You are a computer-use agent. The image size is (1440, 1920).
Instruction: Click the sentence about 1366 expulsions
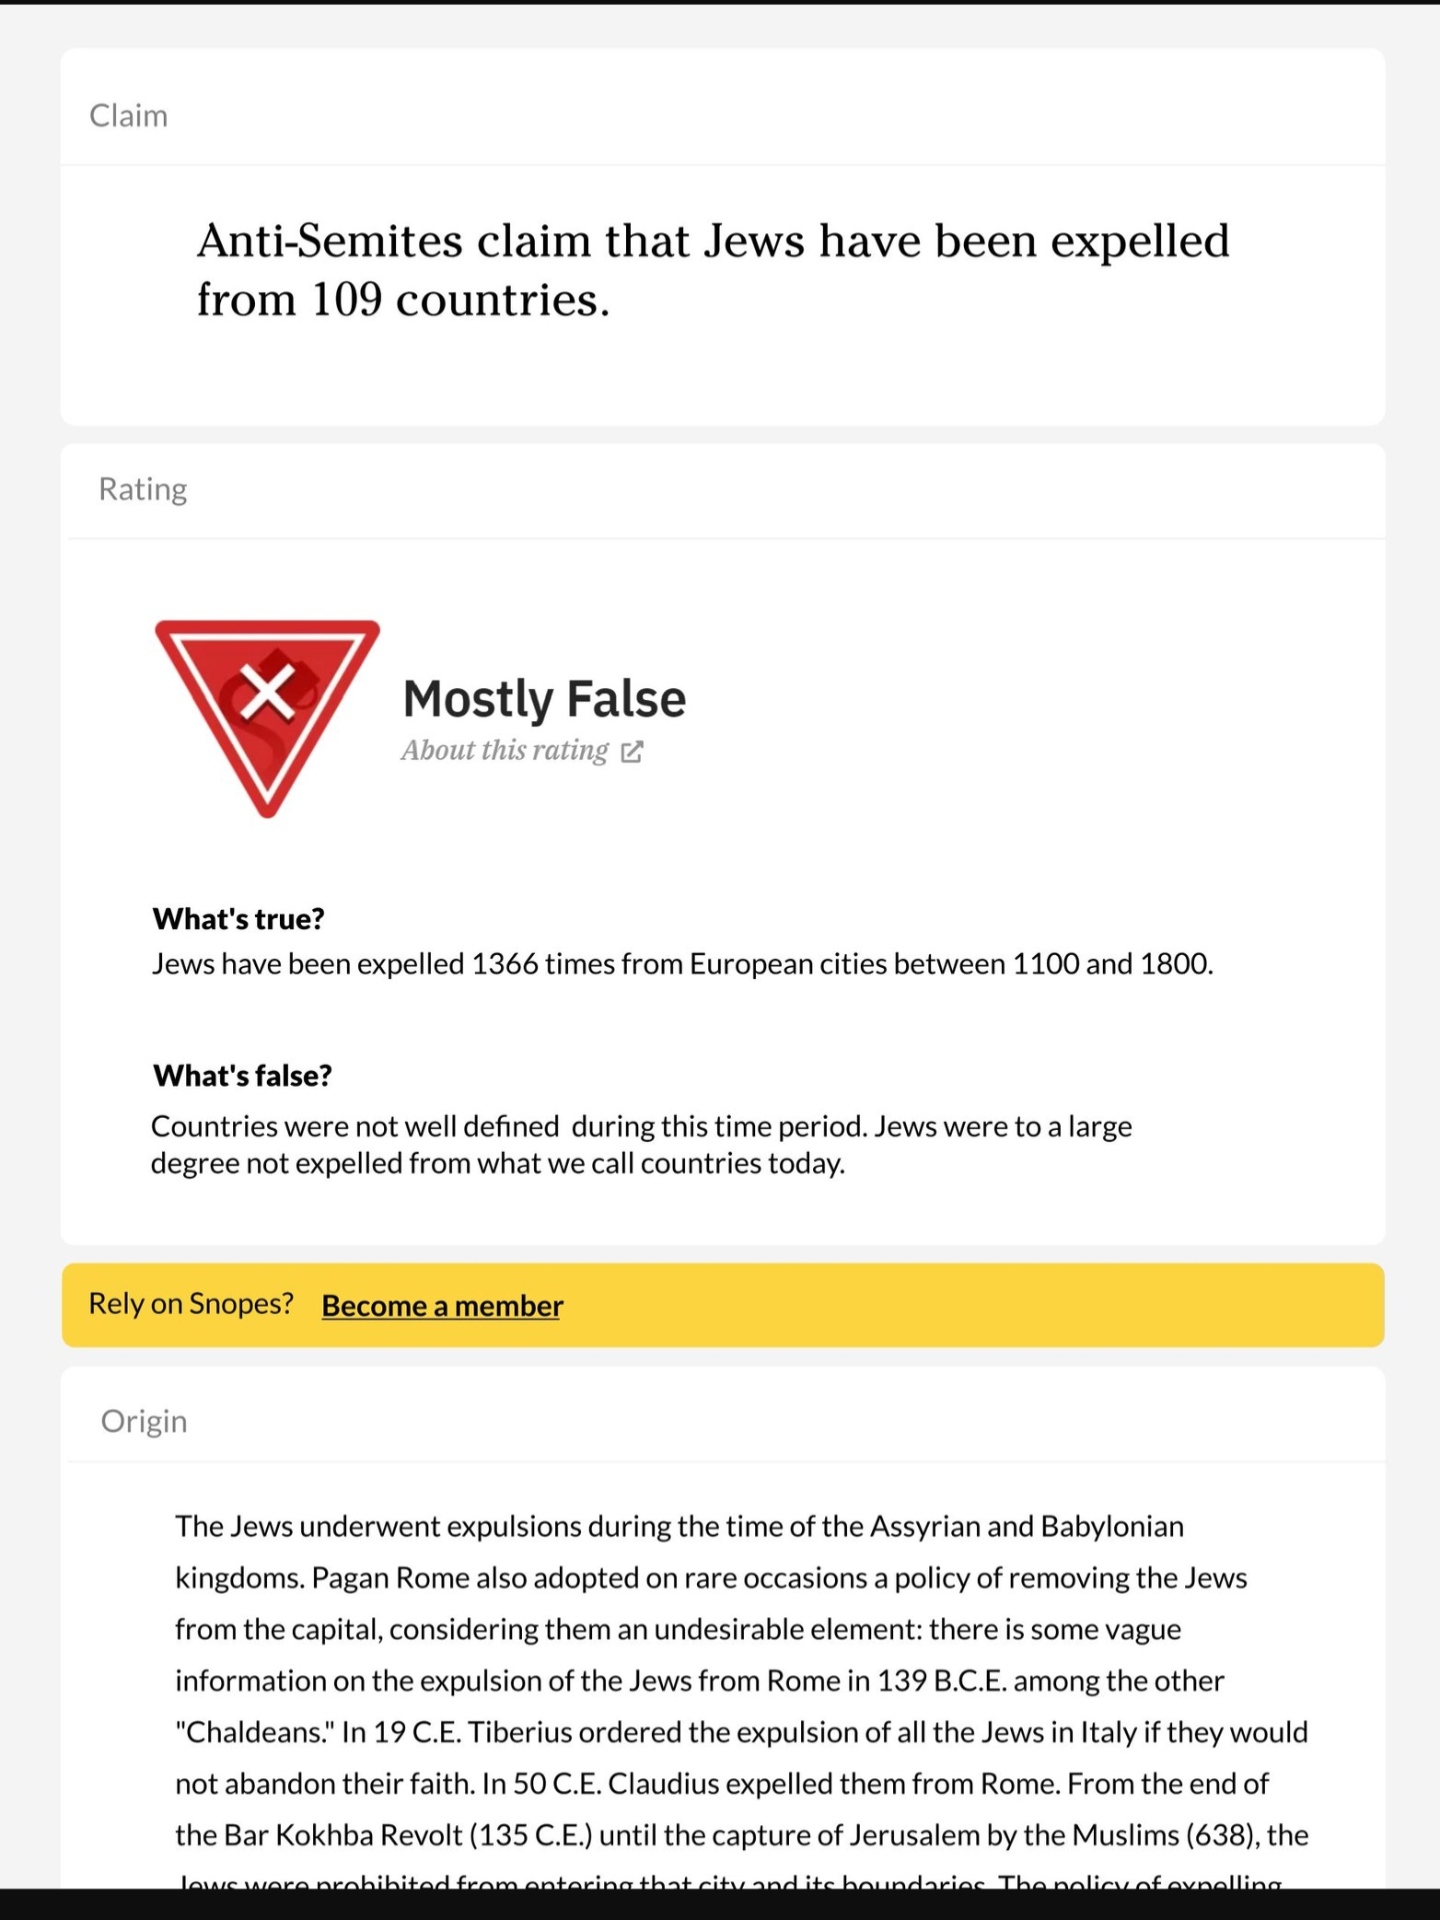(x=682, y=964)
